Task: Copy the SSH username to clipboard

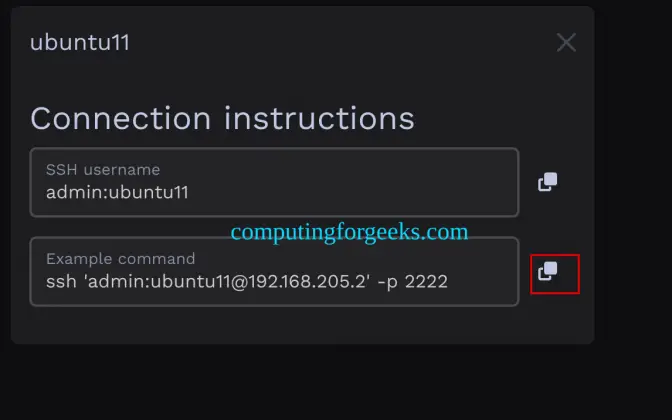Action: [x=547, y=182]
